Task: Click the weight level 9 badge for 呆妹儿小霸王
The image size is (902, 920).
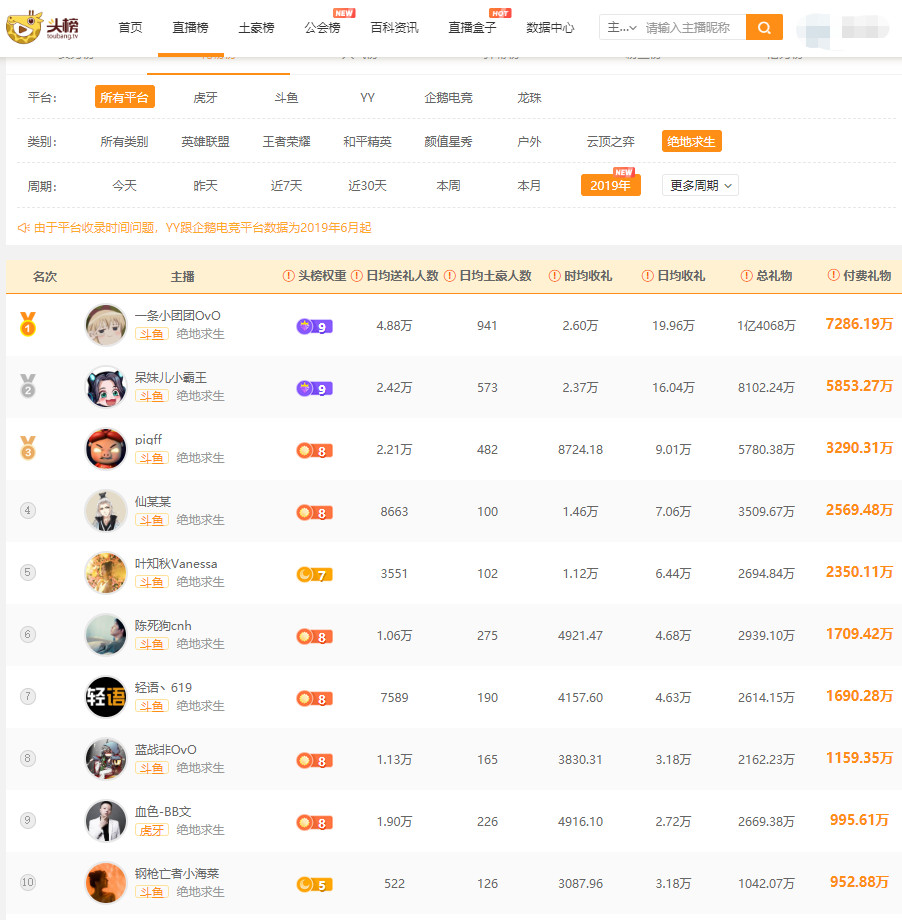Action: [315, 388]
